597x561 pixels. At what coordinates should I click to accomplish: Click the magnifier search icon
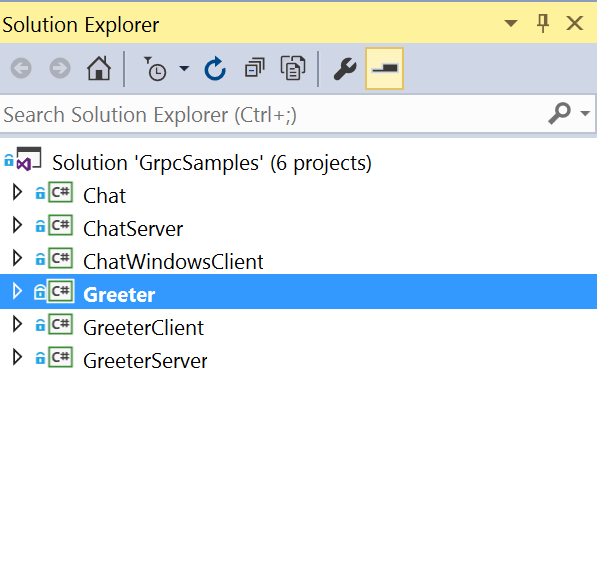(x=559, y=113)
